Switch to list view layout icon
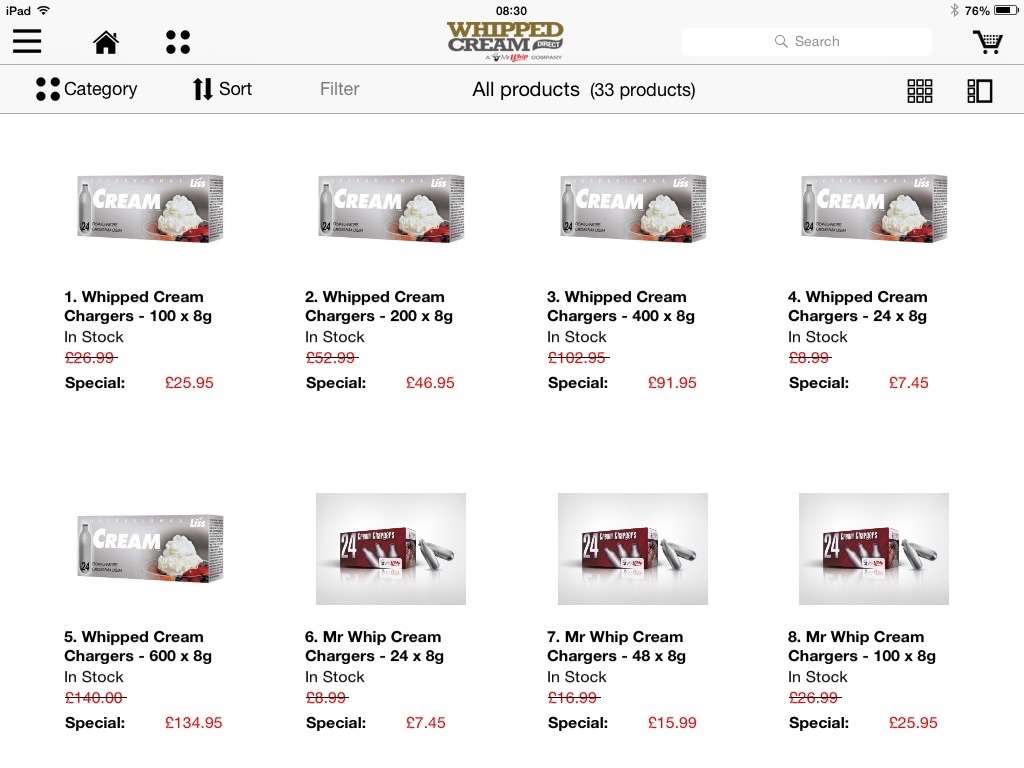This screenshot has height=768, width=1024. coord(980,91)
